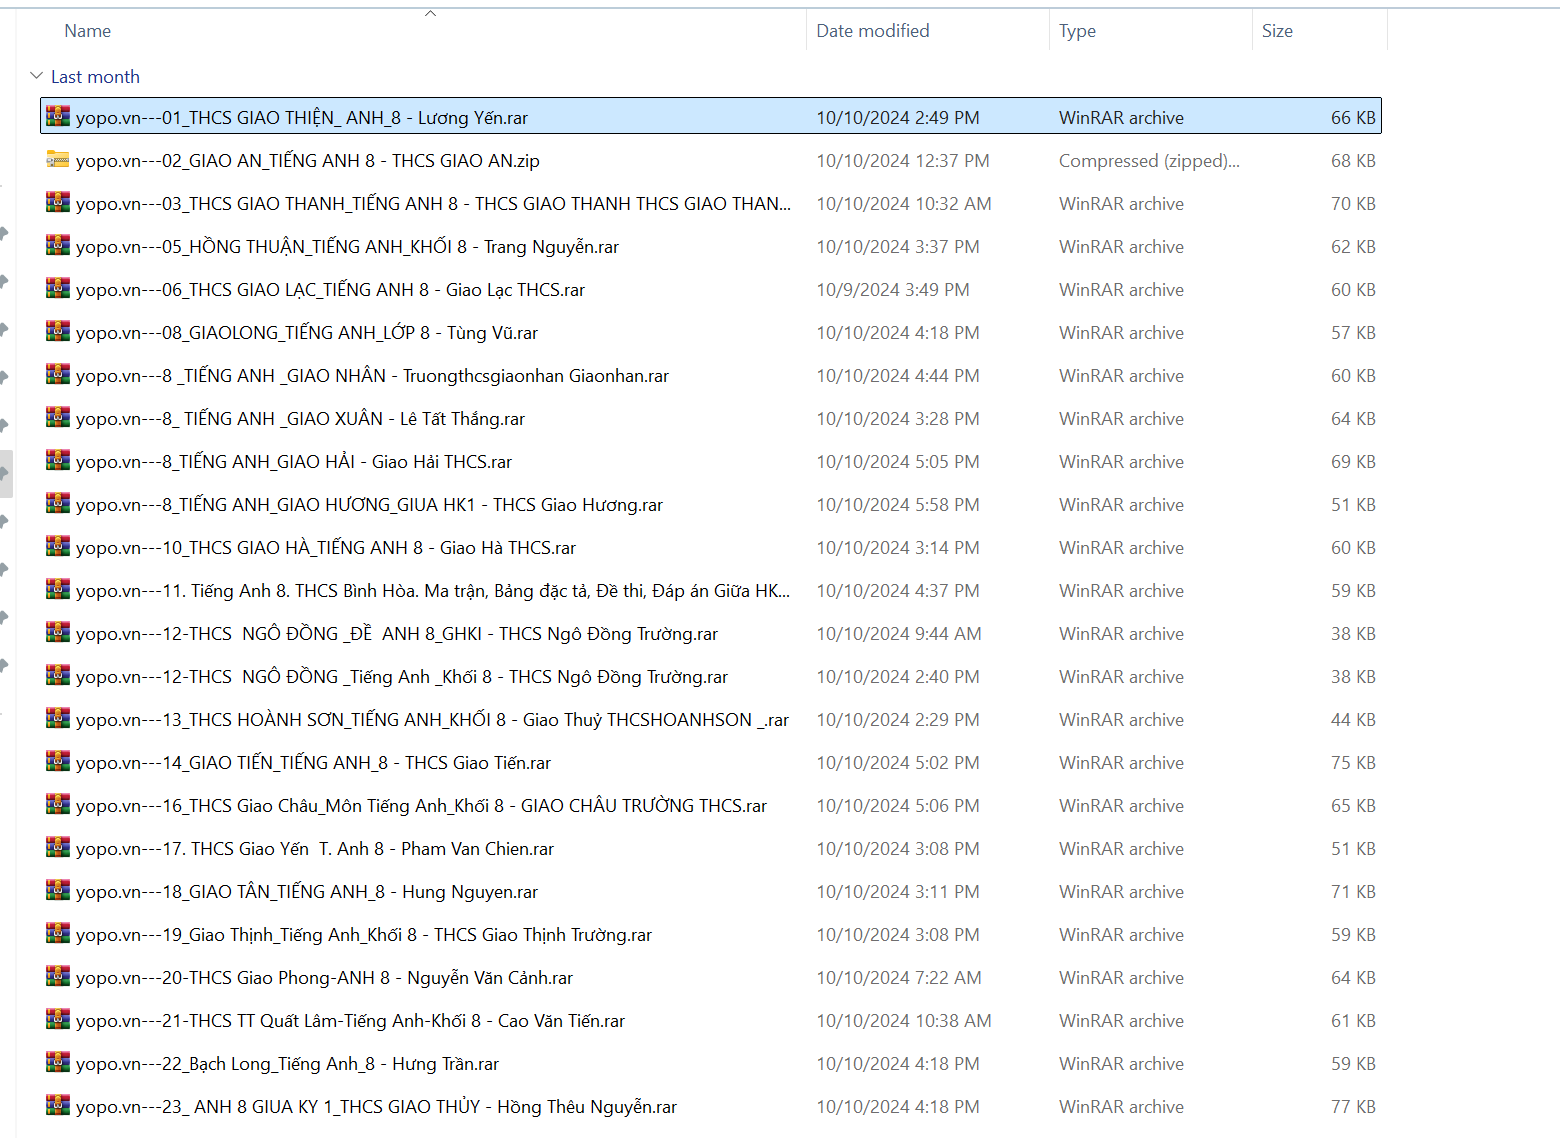
Task: Click the WinRAR icon of 10_THCS GIAO HÀ file
Action: [58, 546]
